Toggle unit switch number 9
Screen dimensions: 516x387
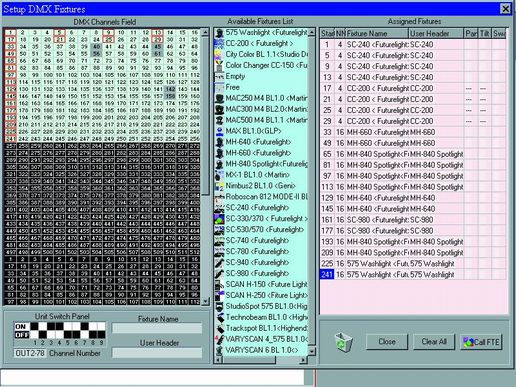(x=101, y=330)
